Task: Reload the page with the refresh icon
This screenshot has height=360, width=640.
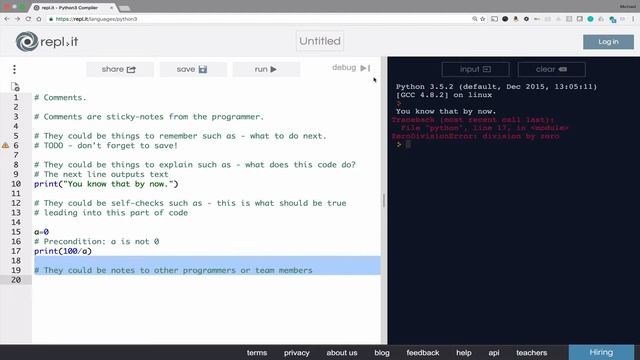Action: (x=28, y=19)
